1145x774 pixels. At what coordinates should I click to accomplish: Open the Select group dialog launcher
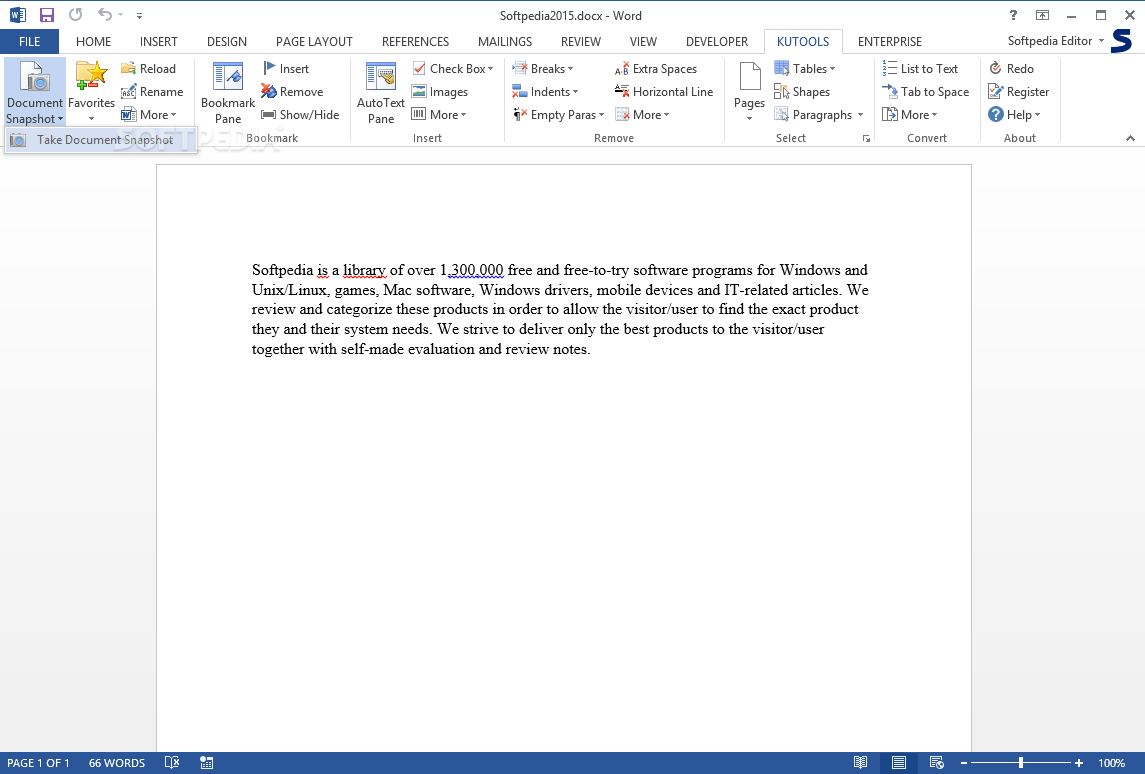tap(866, 139)
